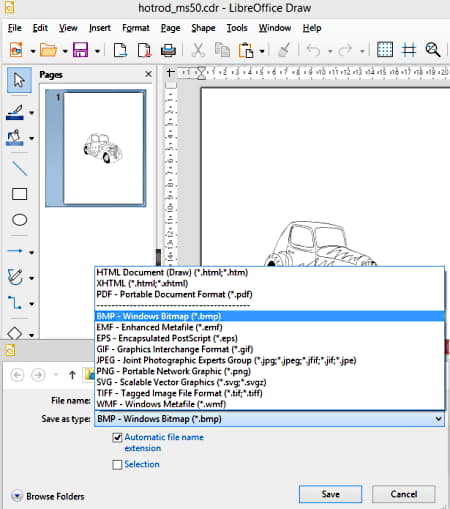The image size is (450, 509).
Task: Expand the Open file dropdown arrow
Action: pos(65,51)
